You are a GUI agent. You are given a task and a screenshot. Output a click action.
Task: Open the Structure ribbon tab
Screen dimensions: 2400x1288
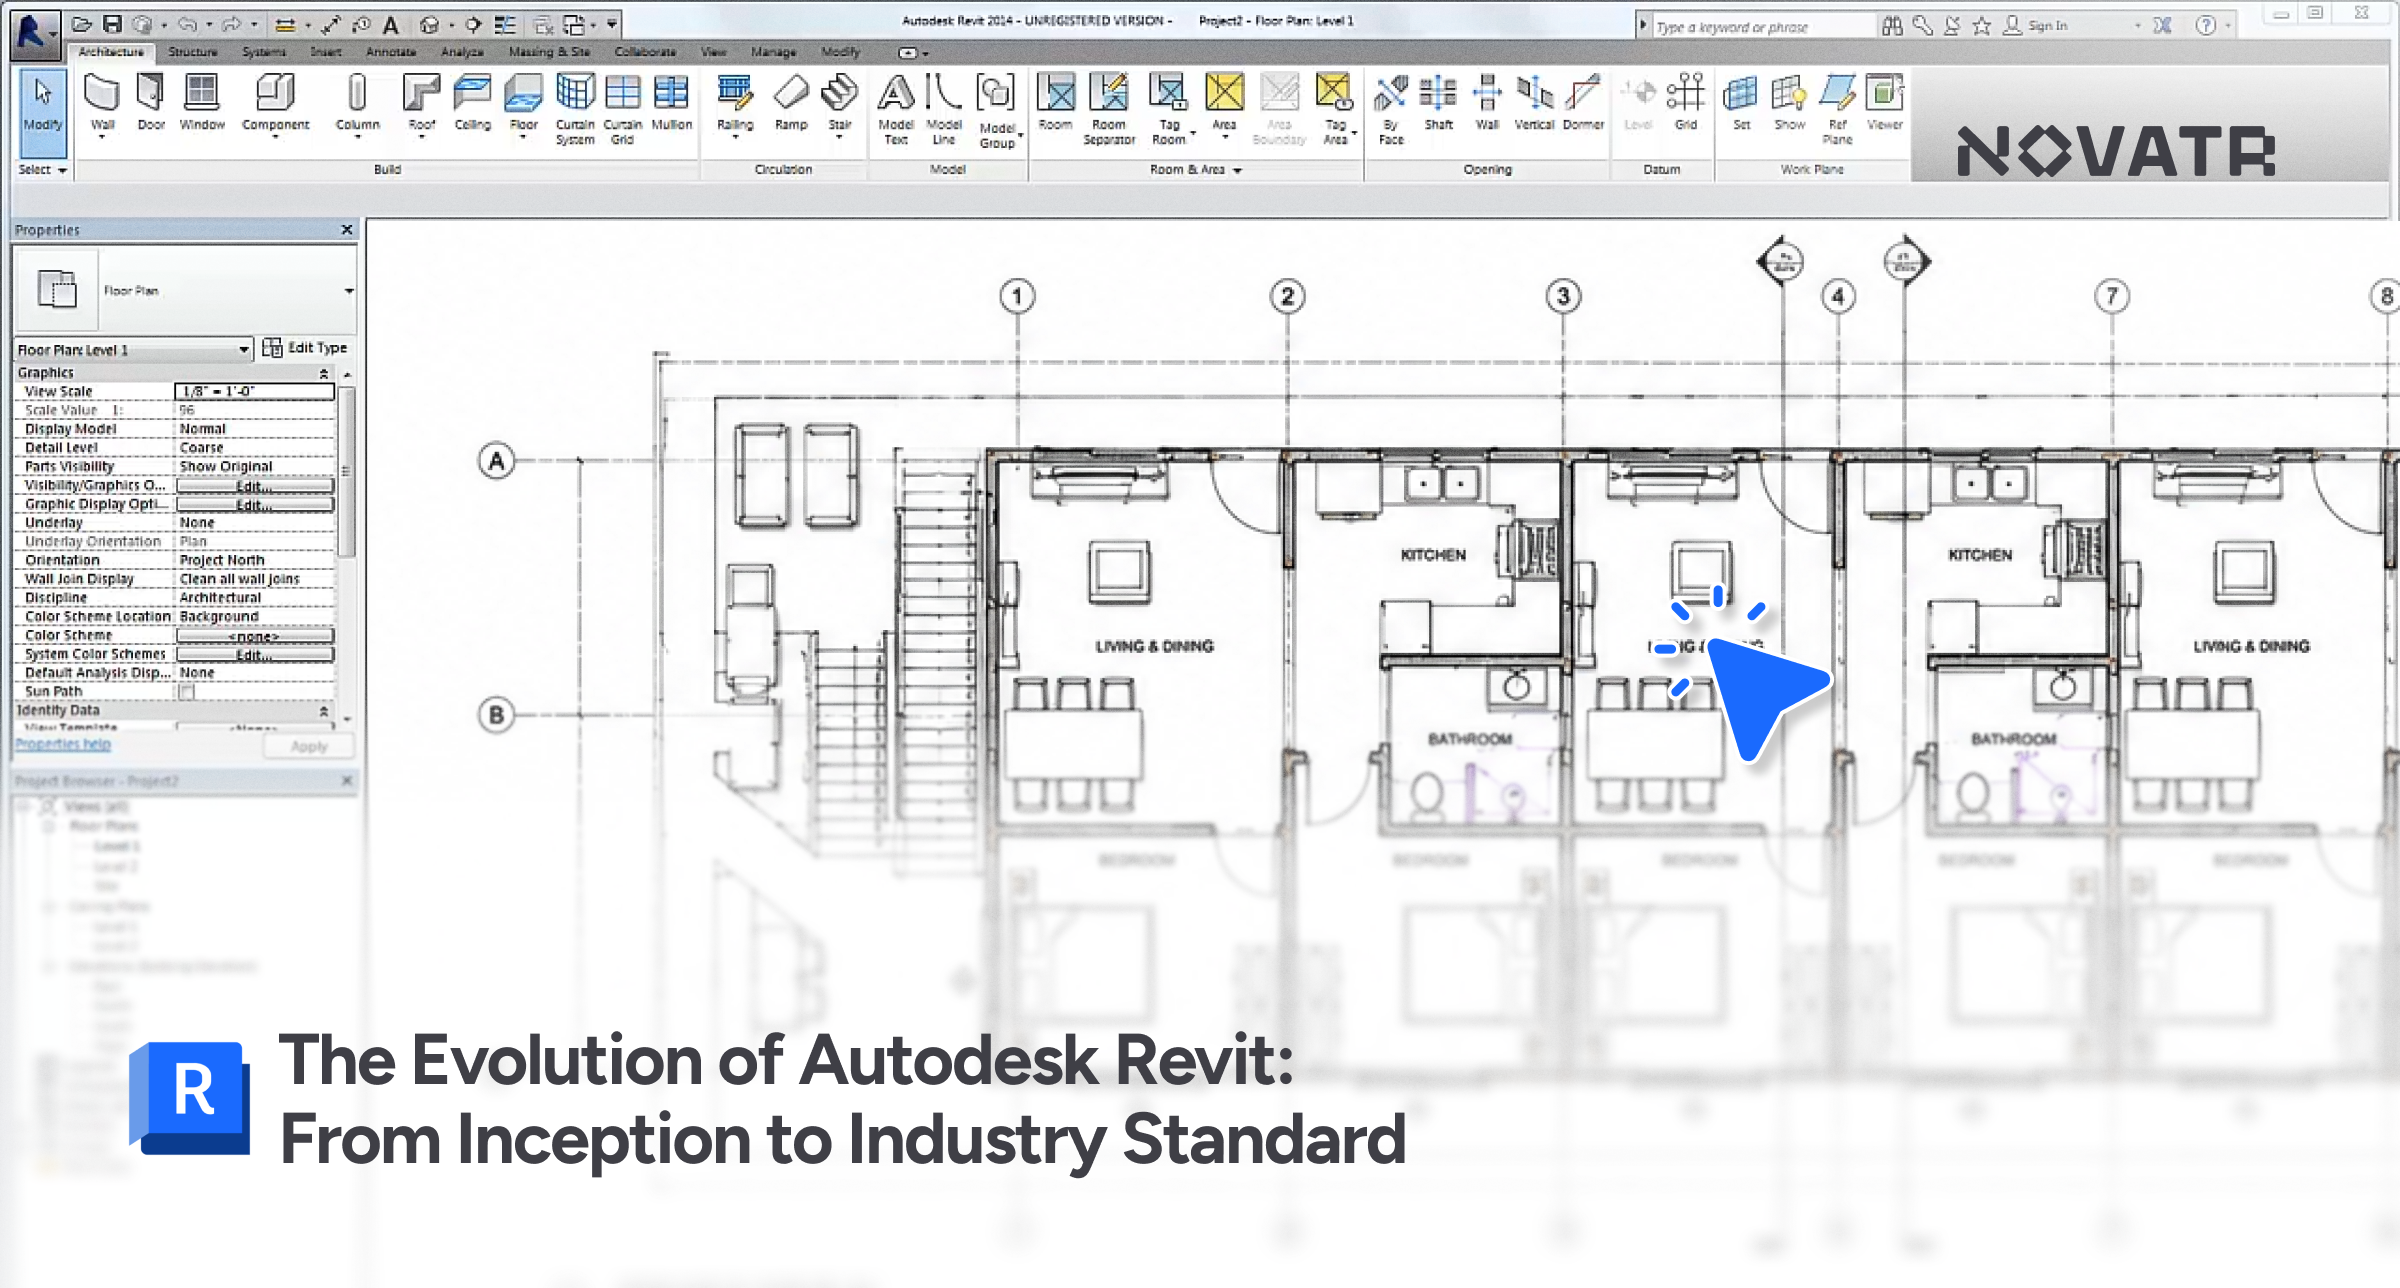tap(193, 52)
